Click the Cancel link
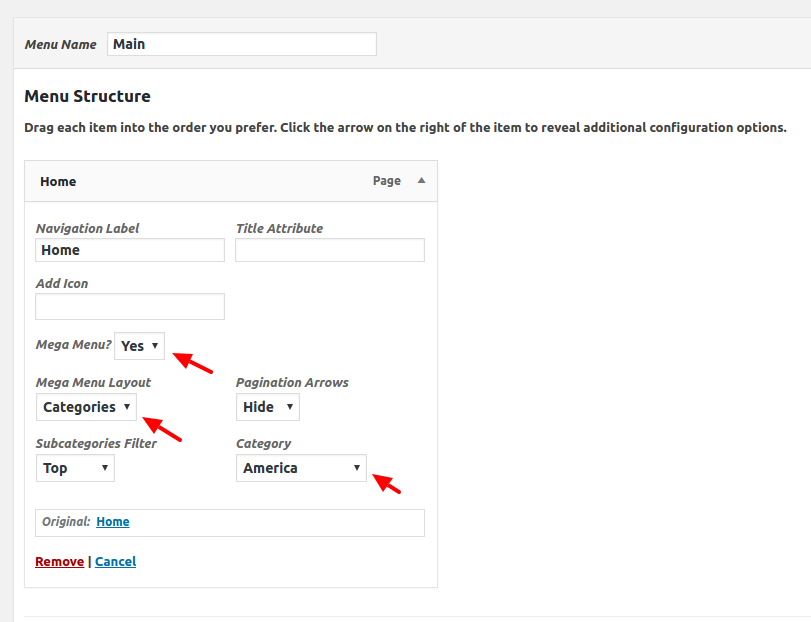The height and width of the screenshot is (622, 811). point(115,562)
